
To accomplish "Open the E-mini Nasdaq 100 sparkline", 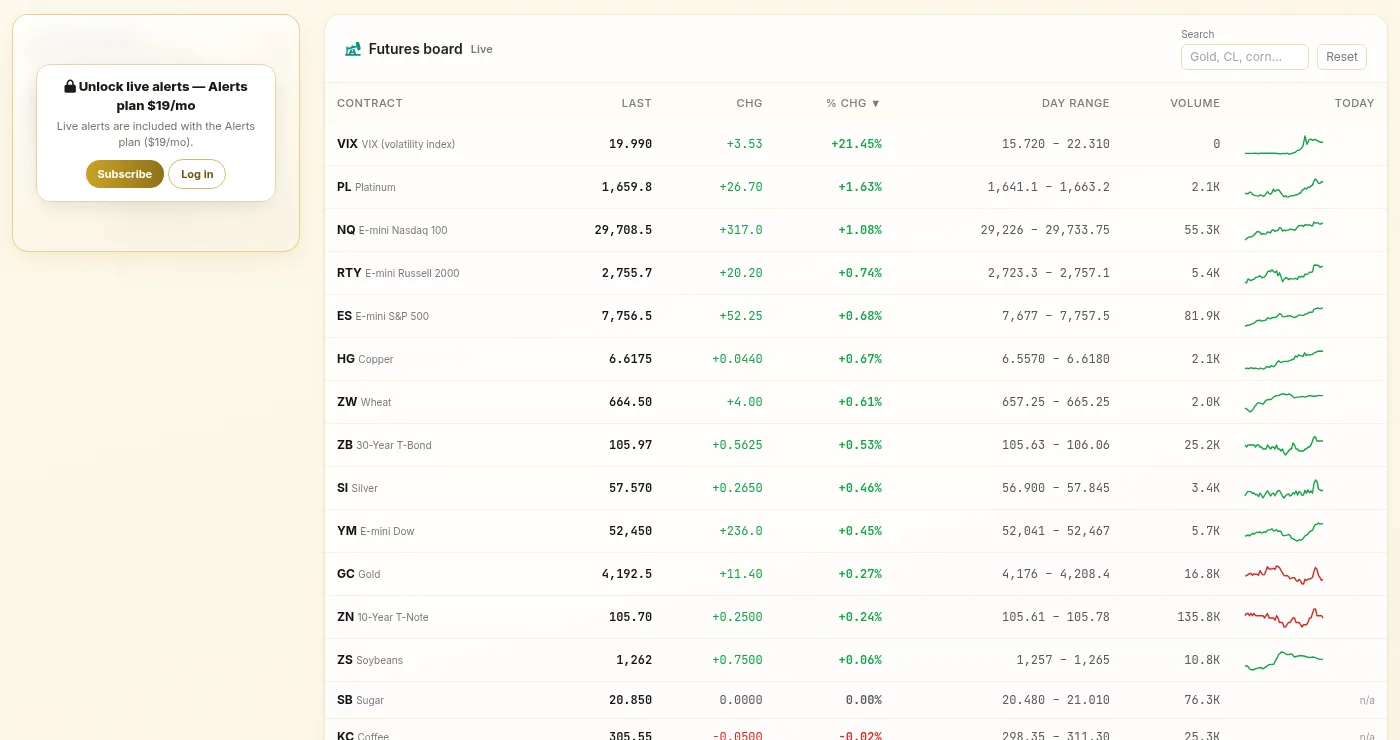I will pyautogui.click(x=1284, y=231).
